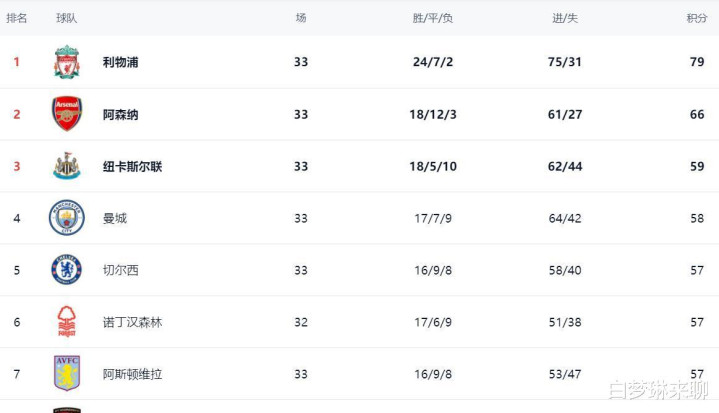Select the 阿斯顿维拉 team name
The height and width of the screenshot is (413, 719).
[x=133, y=374]
